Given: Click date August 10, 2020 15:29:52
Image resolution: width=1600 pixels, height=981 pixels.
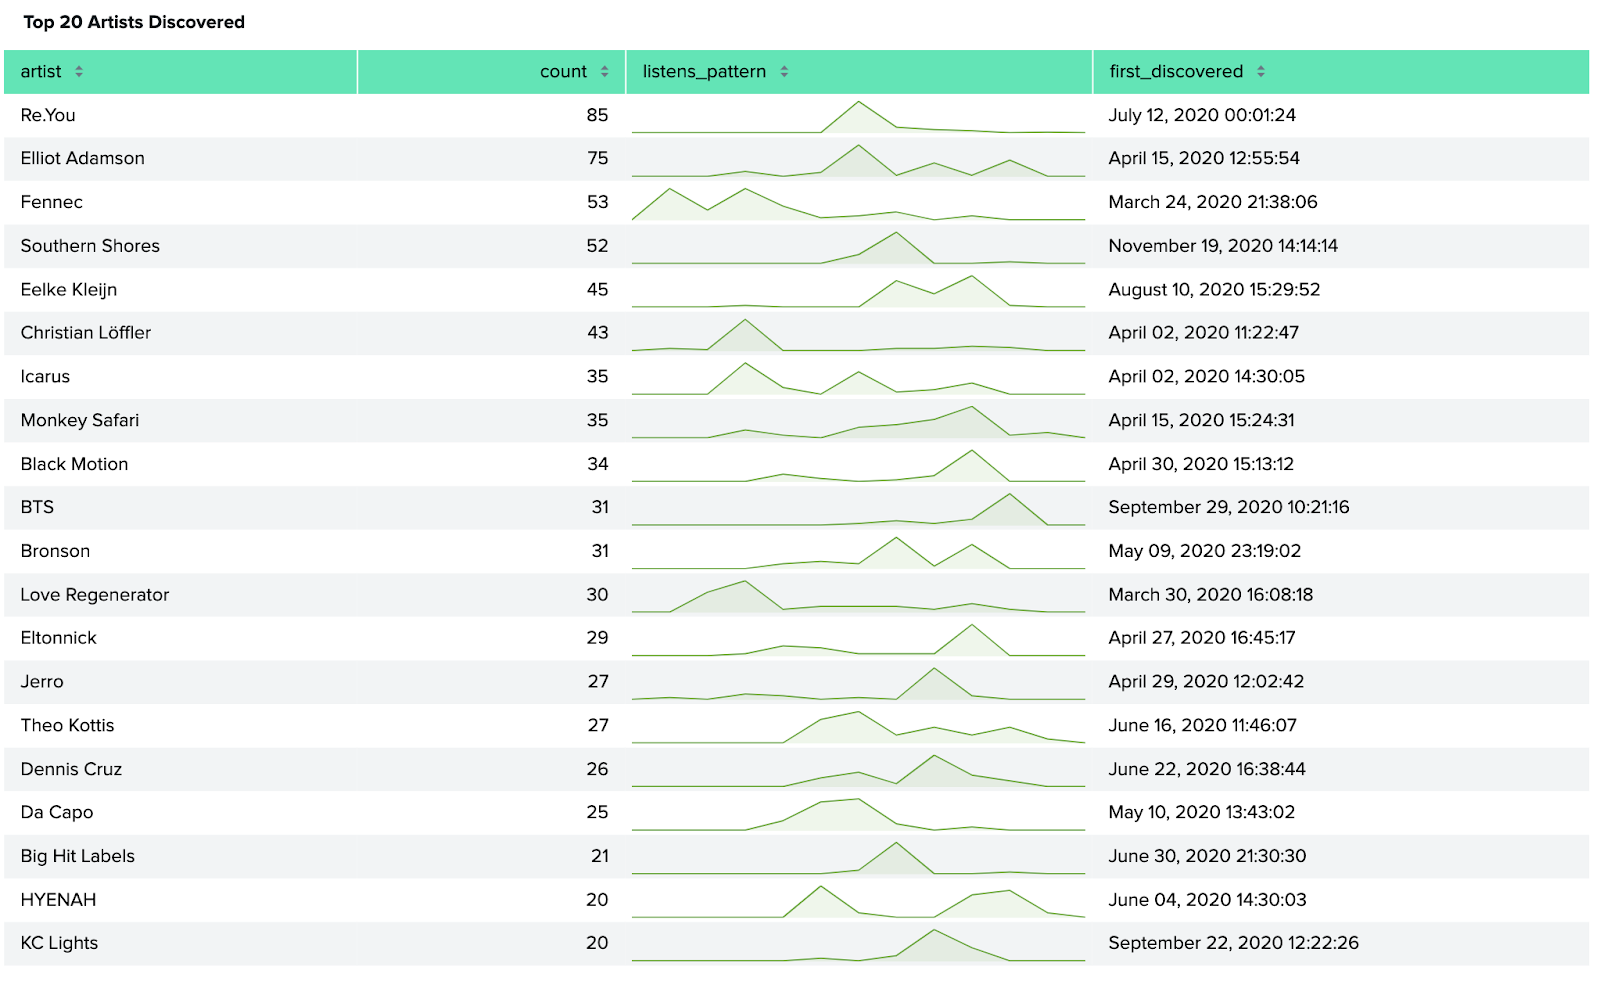Looking at the screenshot, I should [1214, 289].
